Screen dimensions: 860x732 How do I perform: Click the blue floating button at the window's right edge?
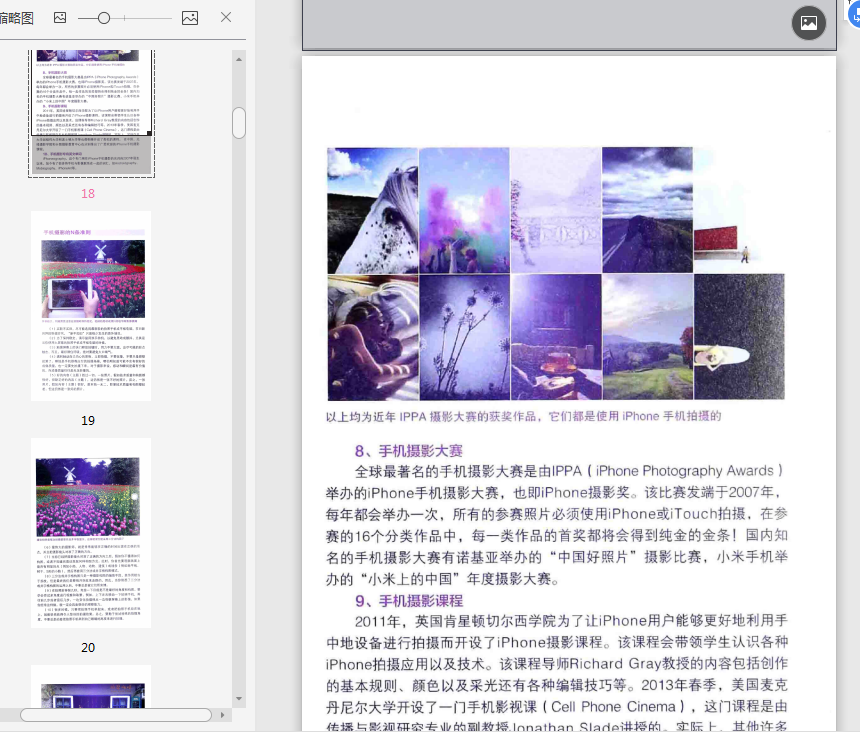click(855, 13)
